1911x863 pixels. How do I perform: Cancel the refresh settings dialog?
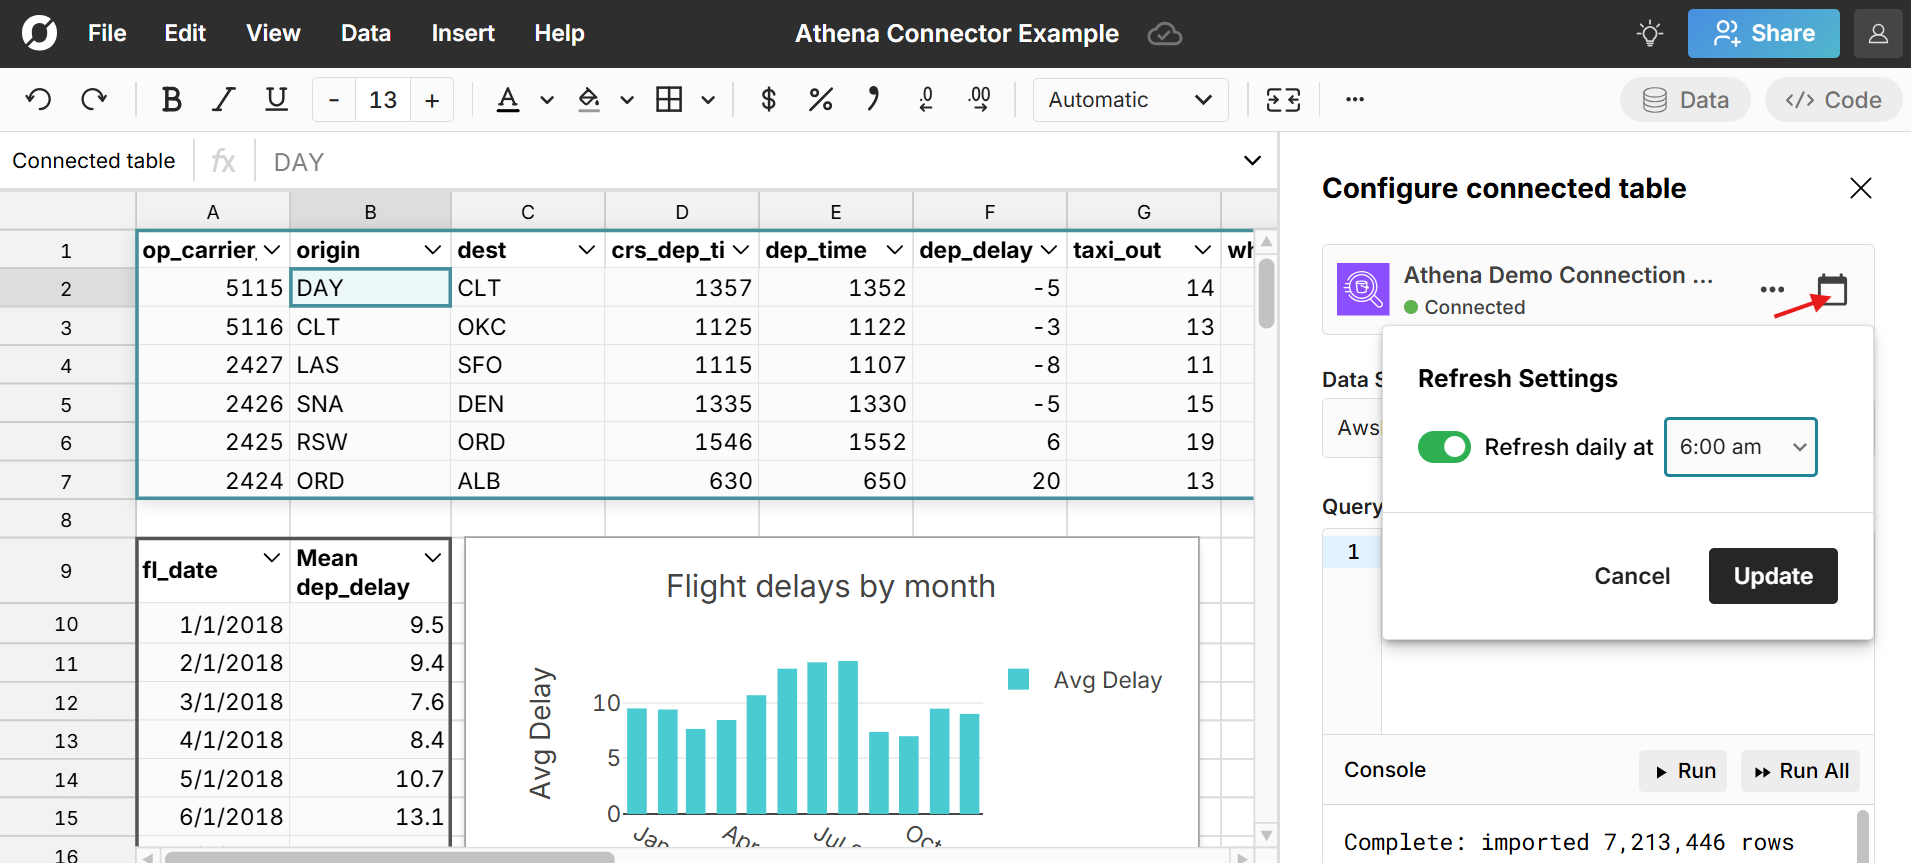[x=1631, y=576]
